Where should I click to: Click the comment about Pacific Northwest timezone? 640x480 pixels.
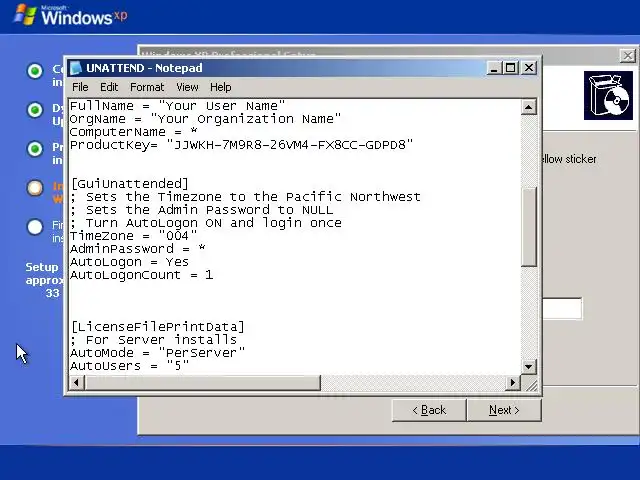tap(245, 197)
